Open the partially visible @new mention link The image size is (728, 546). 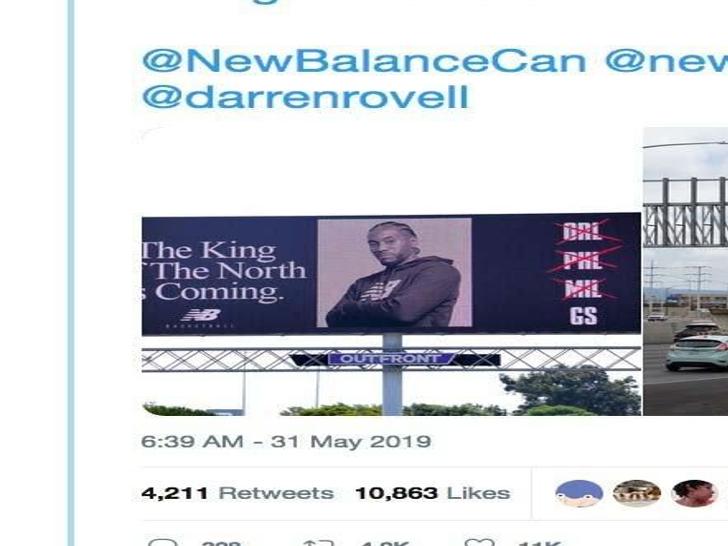click(x=667, y=61)
